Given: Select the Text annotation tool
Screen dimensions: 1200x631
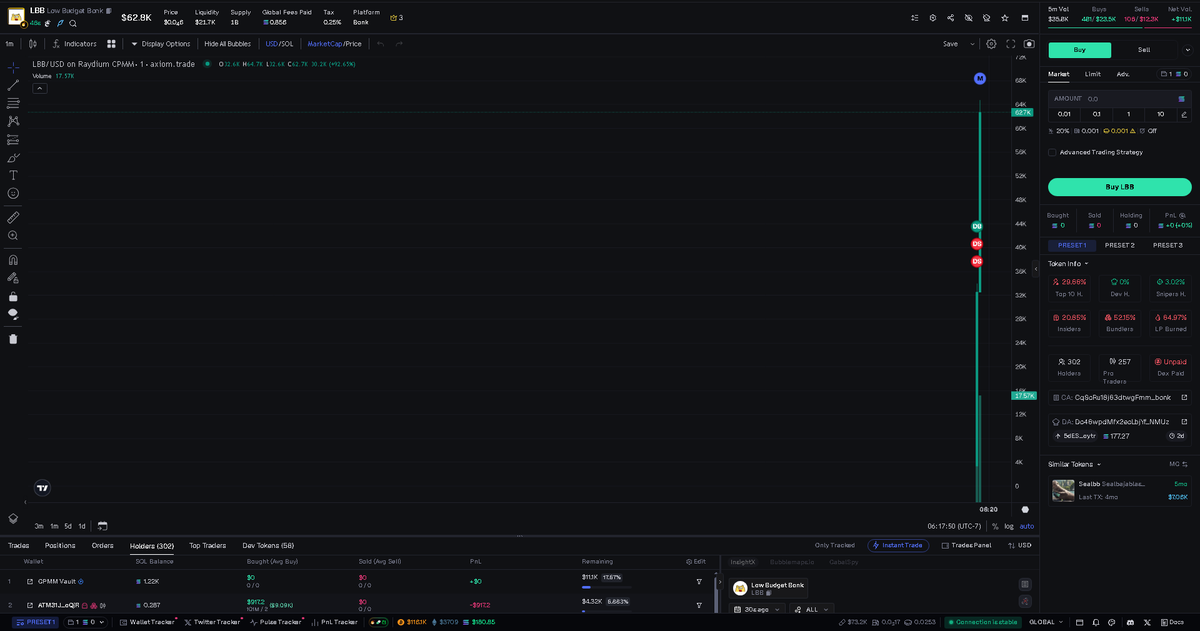Looking at the screenshot, I should [x=13, y=175].
